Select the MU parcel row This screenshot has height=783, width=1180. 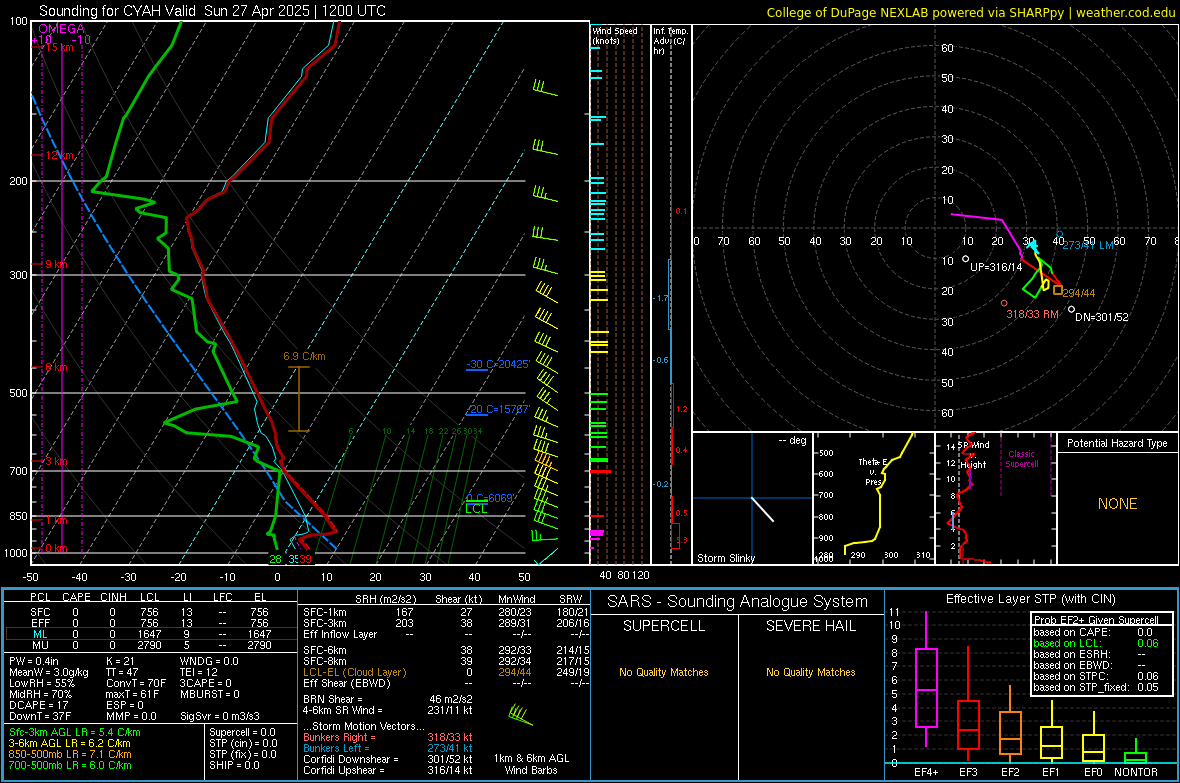[x=150, y=645]
